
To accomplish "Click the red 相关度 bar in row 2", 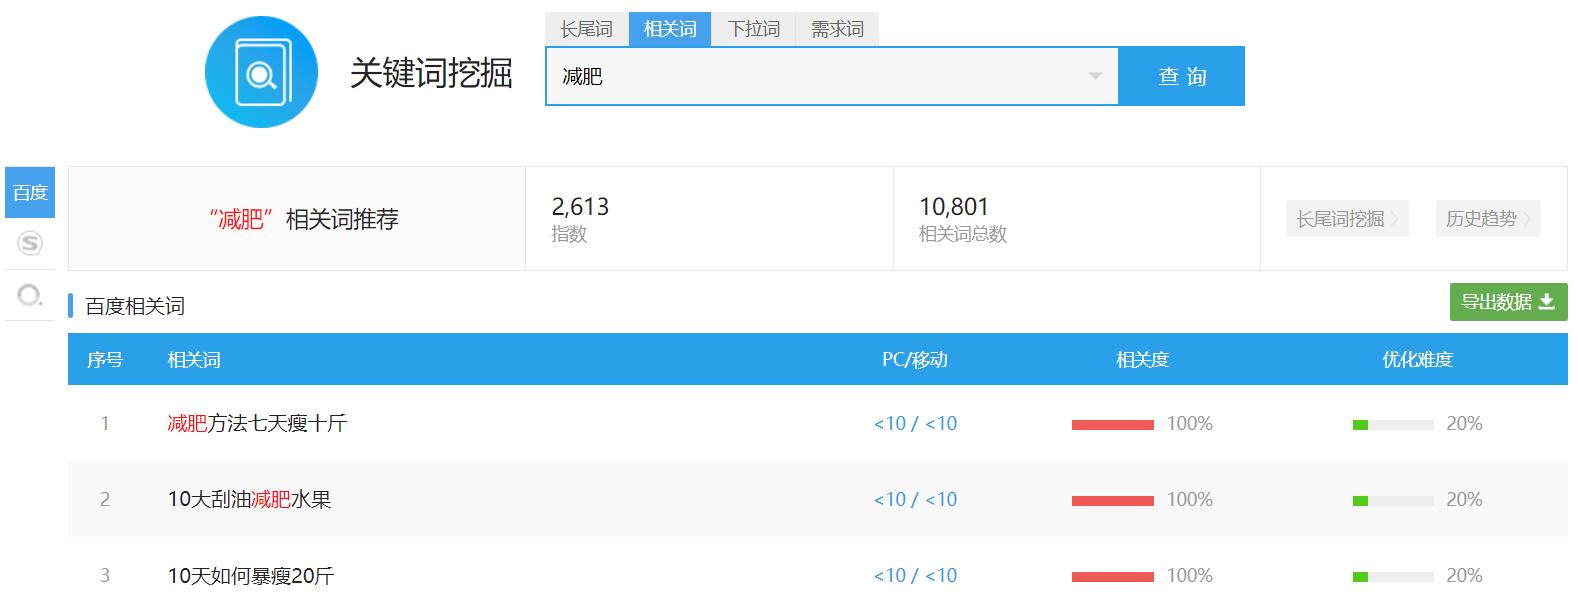I will (x=1112, y=500).
